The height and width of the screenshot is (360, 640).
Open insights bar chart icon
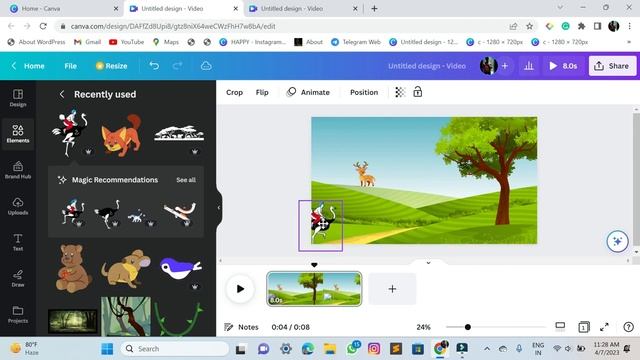click(x=529, y=66)
